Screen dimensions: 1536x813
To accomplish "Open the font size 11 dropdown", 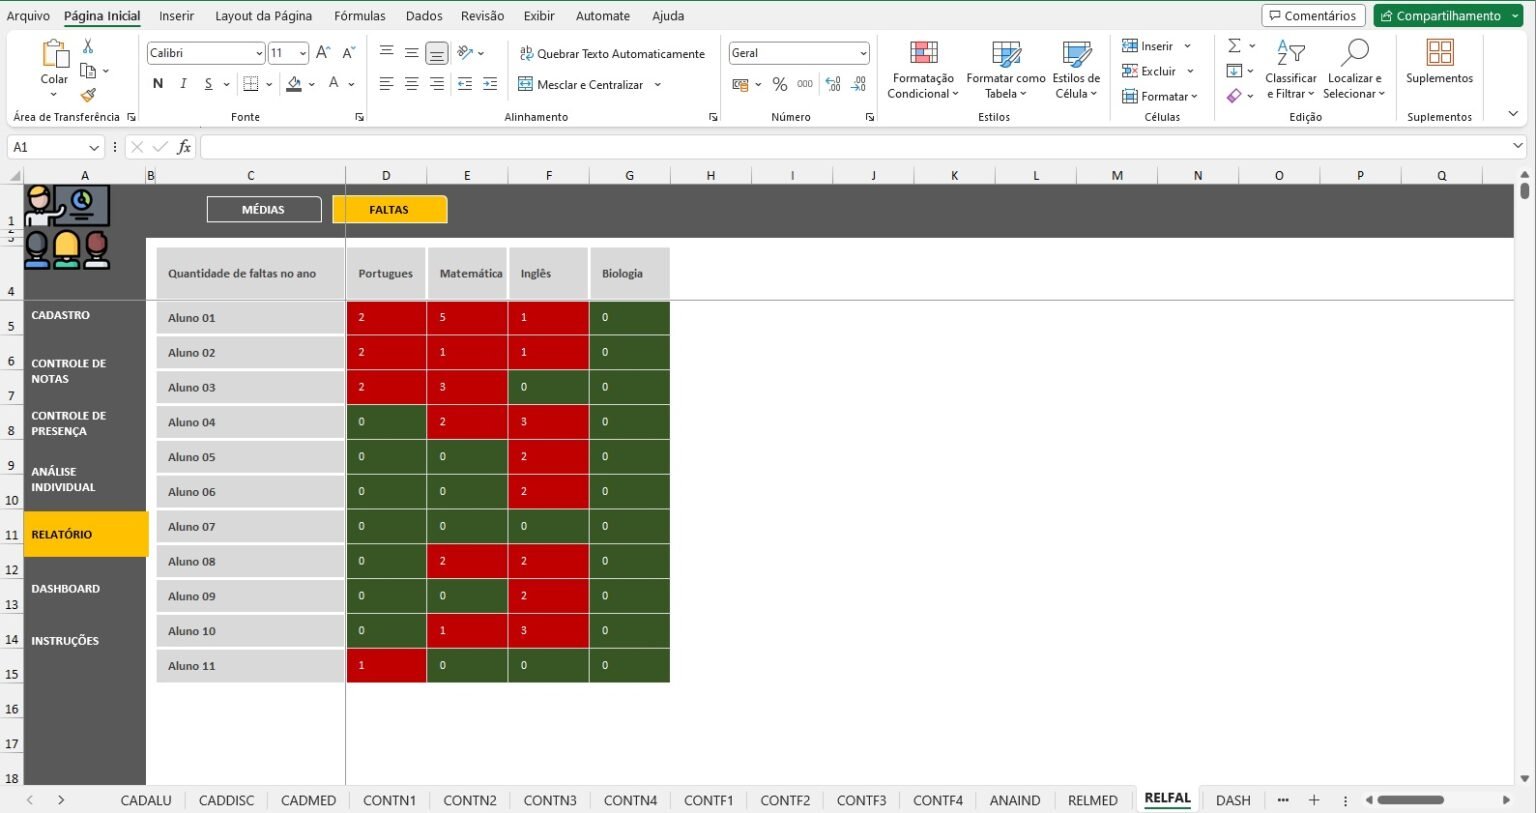I will [303, 53].
